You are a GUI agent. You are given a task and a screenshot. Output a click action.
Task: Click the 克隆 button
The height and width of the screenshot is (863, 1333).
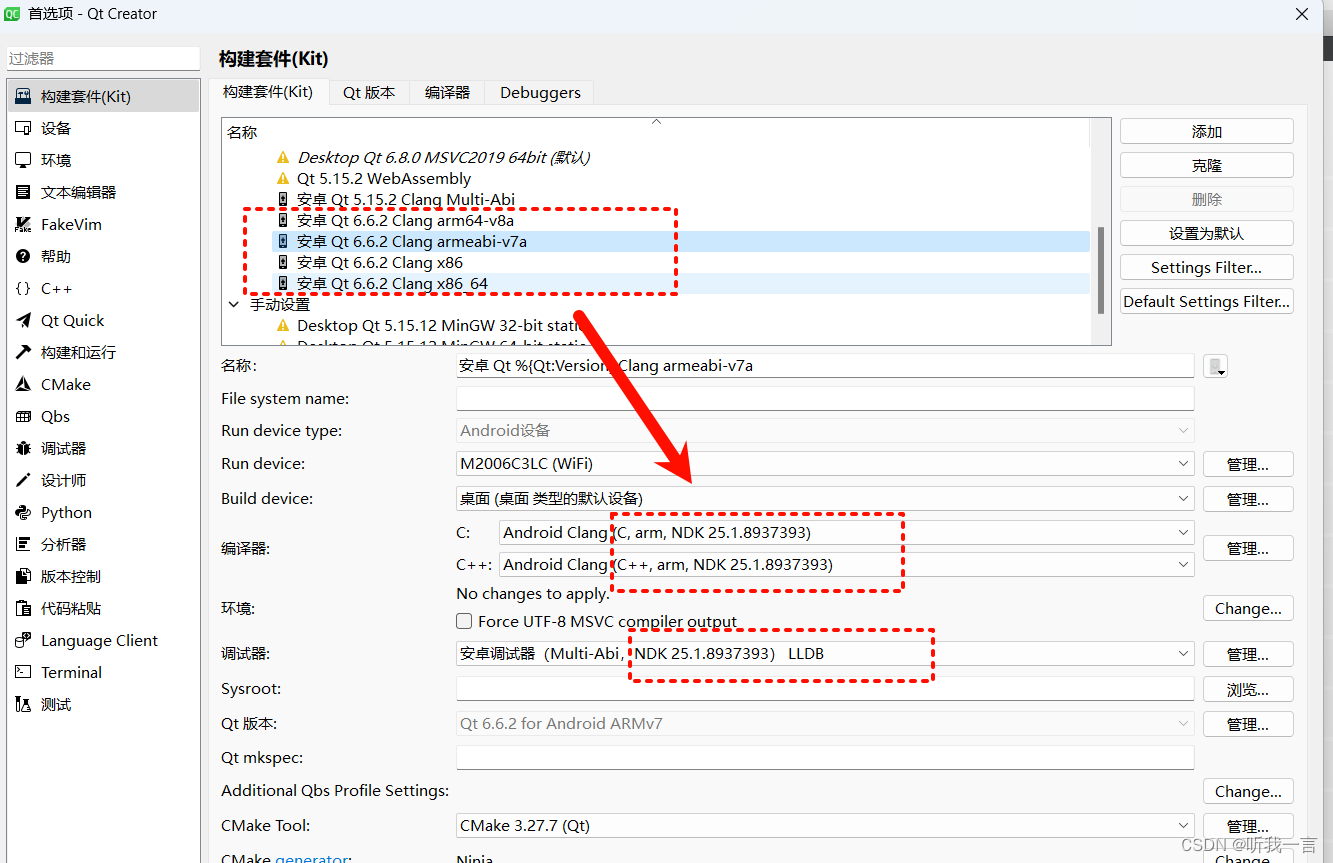point(1207,165)
